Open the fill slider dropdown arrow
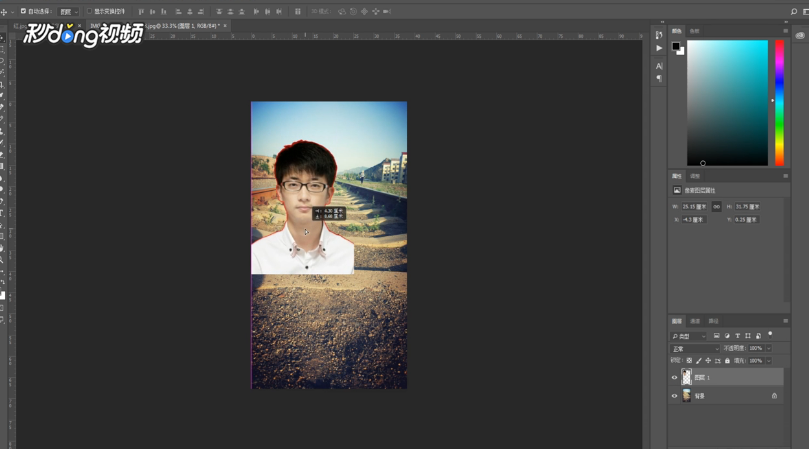Viewport: 809px width, 449px height. coord(769,361)
